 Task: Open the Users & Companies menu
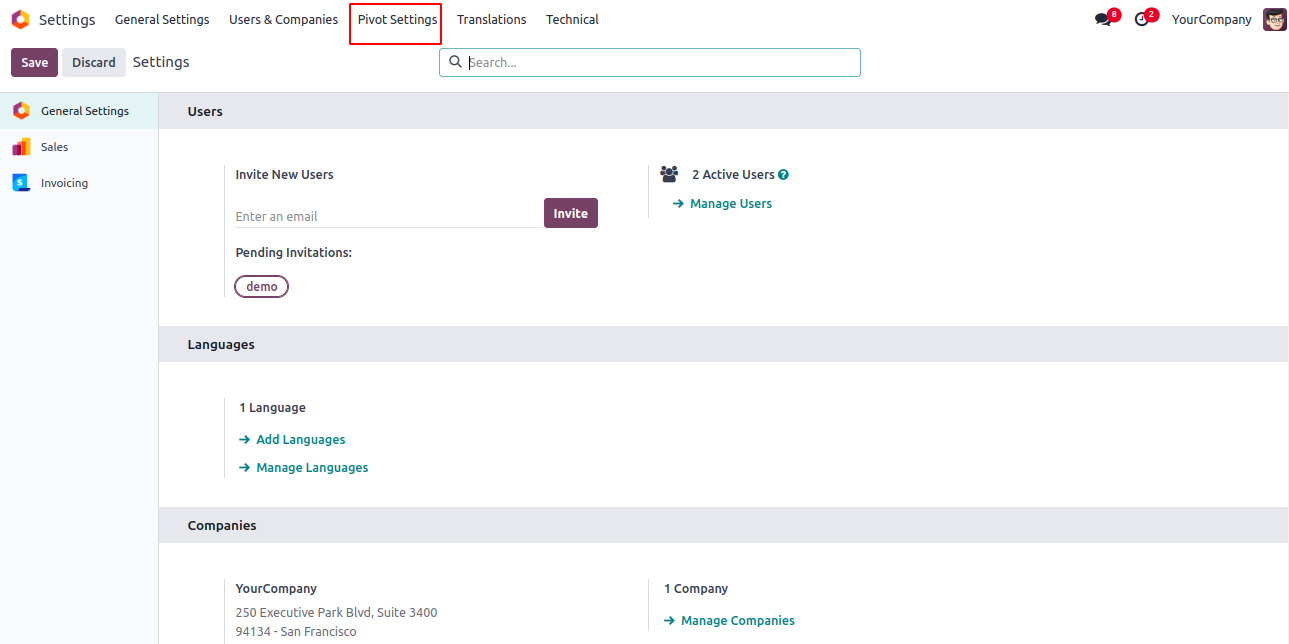tap(283, 20)
